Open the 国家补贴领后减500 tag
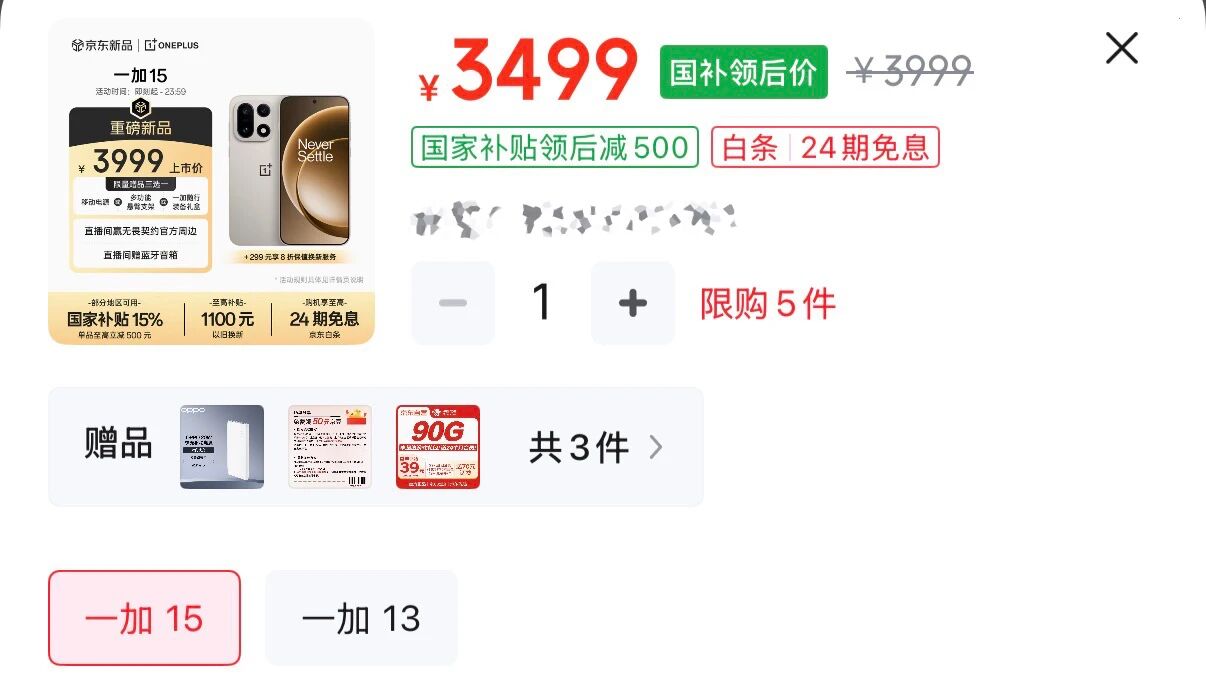The image size is (1206, 690). click(555, 148)
